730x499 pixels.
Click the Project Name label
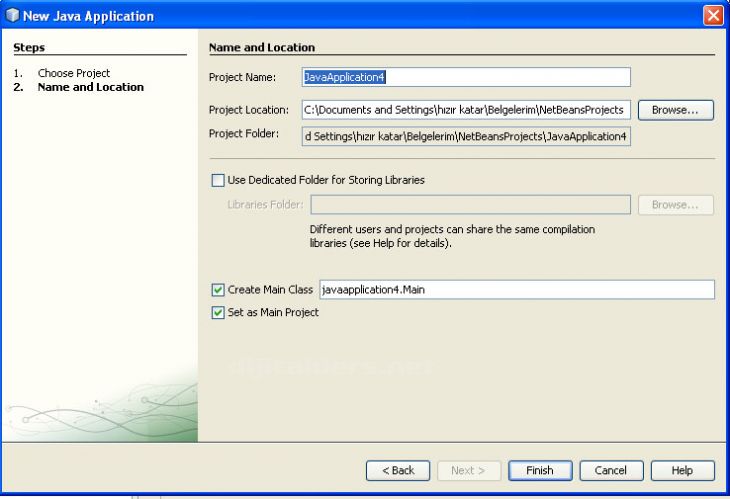click(242, 77)
